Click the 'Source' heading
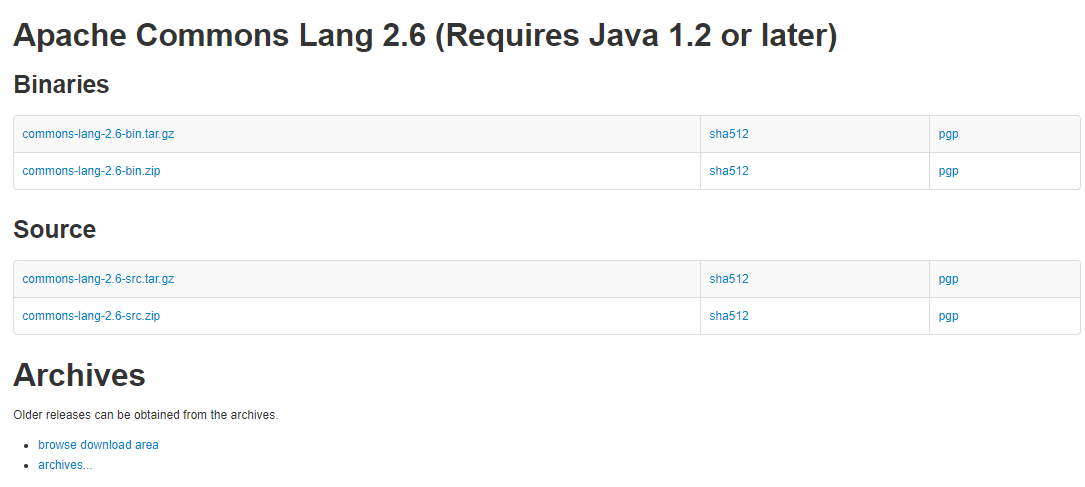Image resolution: width=1085 pixels, height=487 pixels. pyautogui.click(x=55, y=229)
